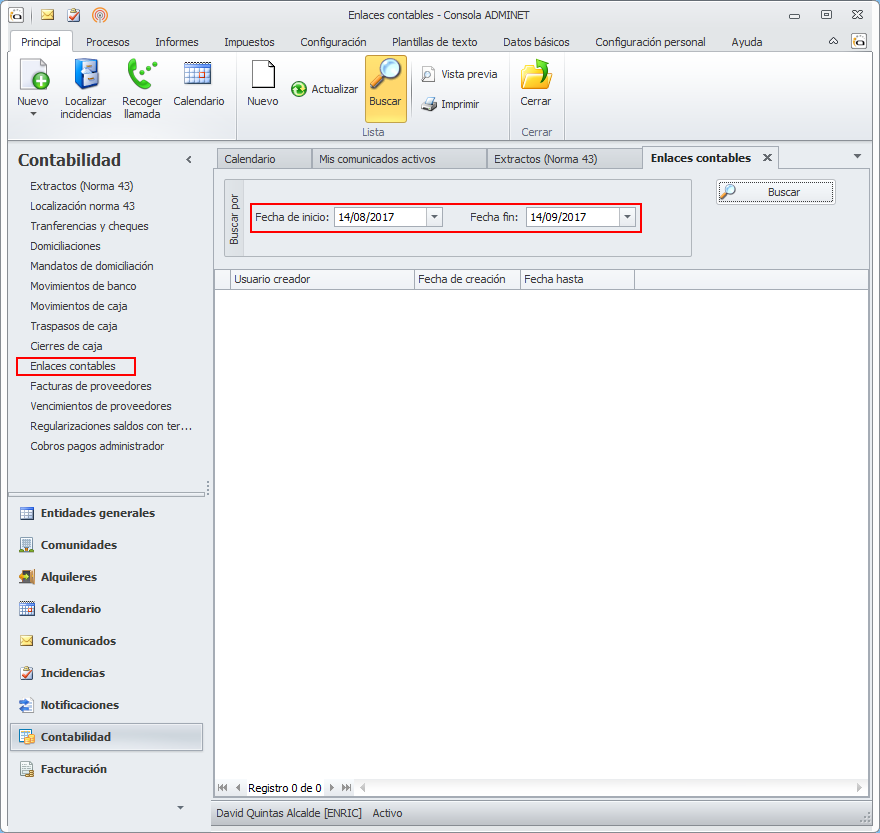Open Localización norma 43
880x833 pixels.
[82, 207]
